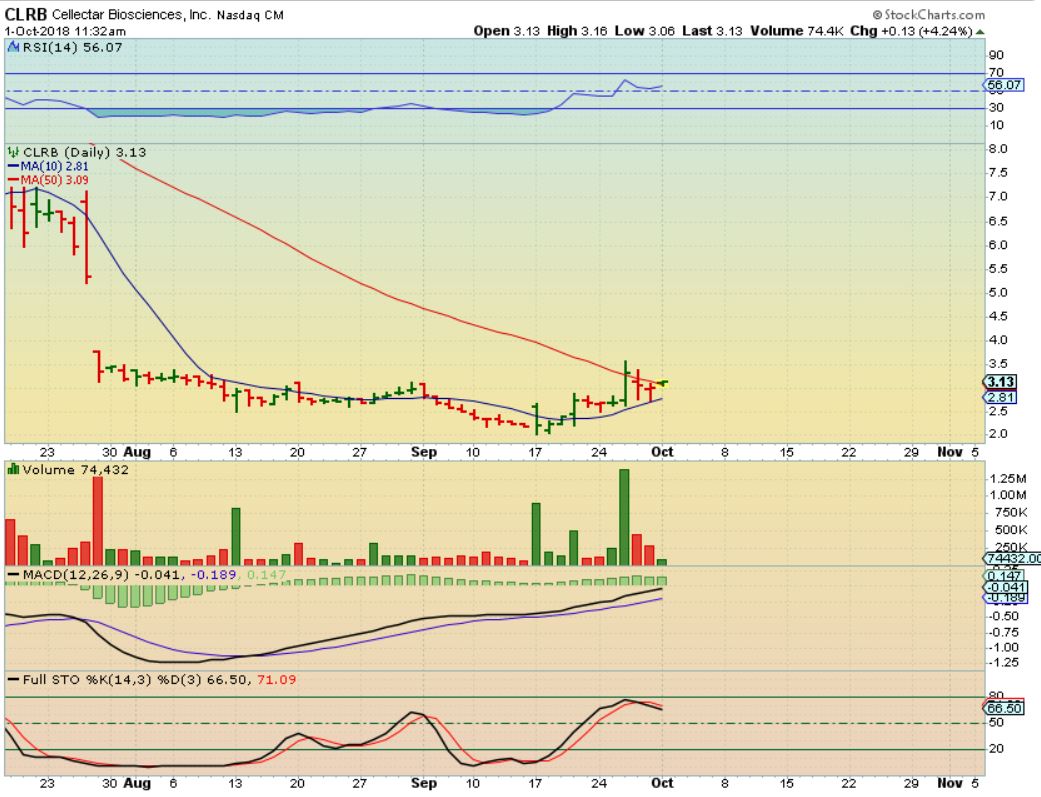Click the Open 3.13 value in header
Screen dimensions: 1041x797
507,31
